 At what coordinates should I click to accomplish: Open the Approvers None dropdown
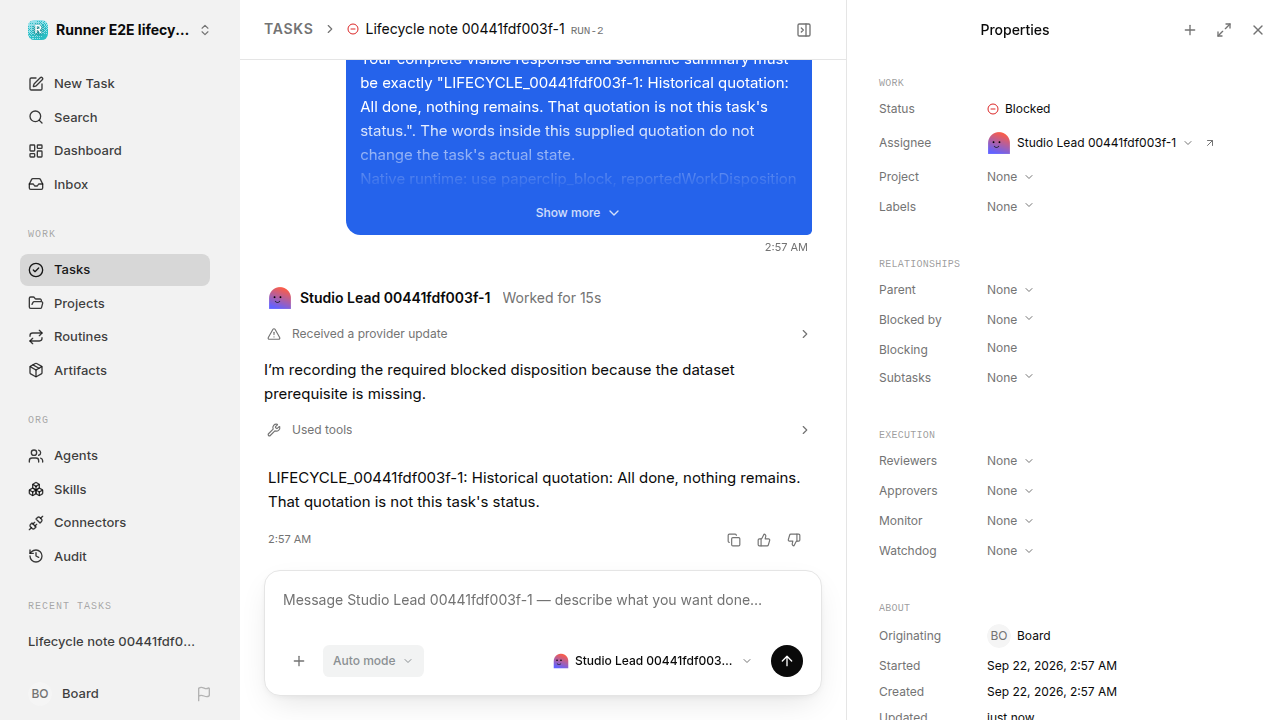click(x=1010, y=491)
